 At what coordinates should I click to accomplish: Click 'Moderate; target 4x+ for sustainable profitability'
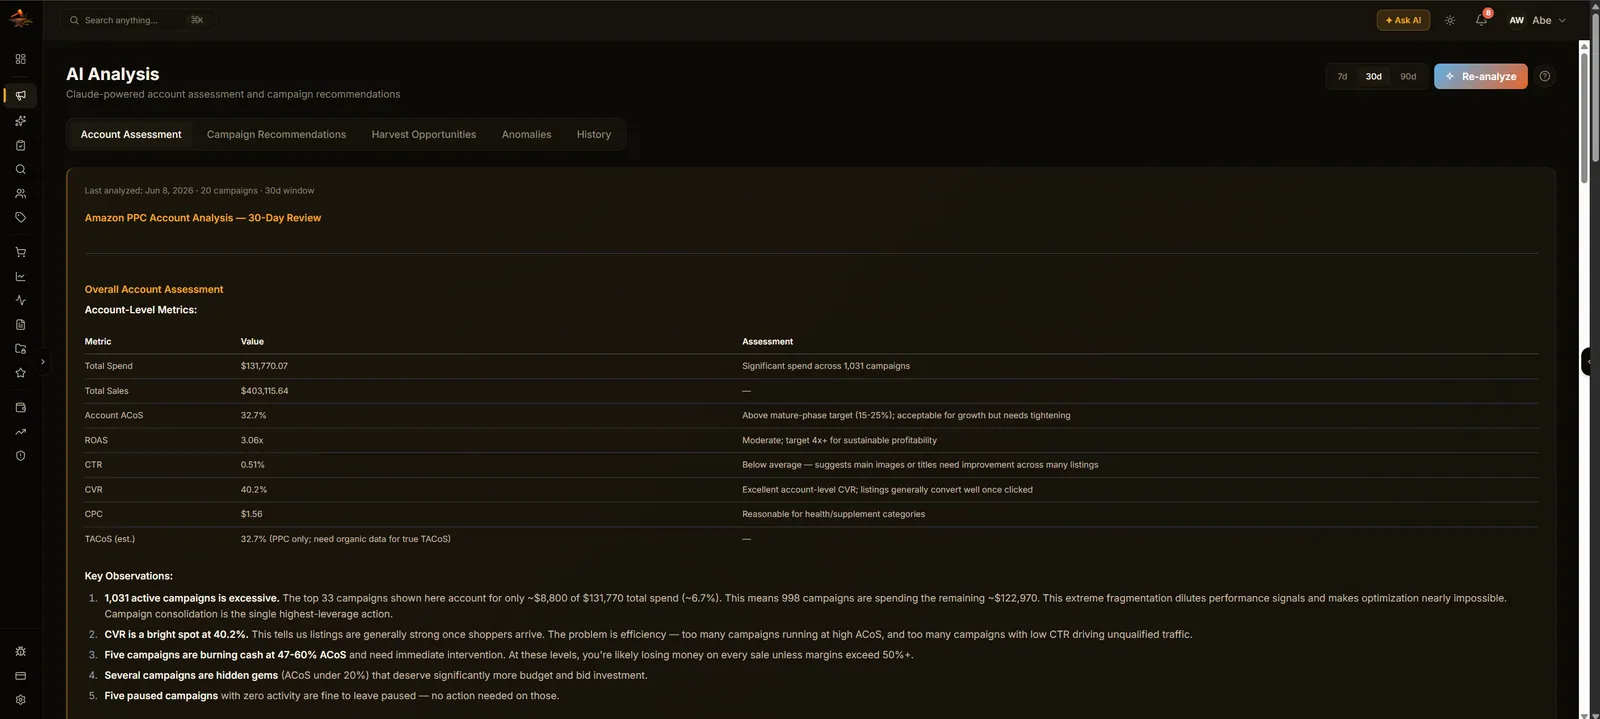(839, 440)
